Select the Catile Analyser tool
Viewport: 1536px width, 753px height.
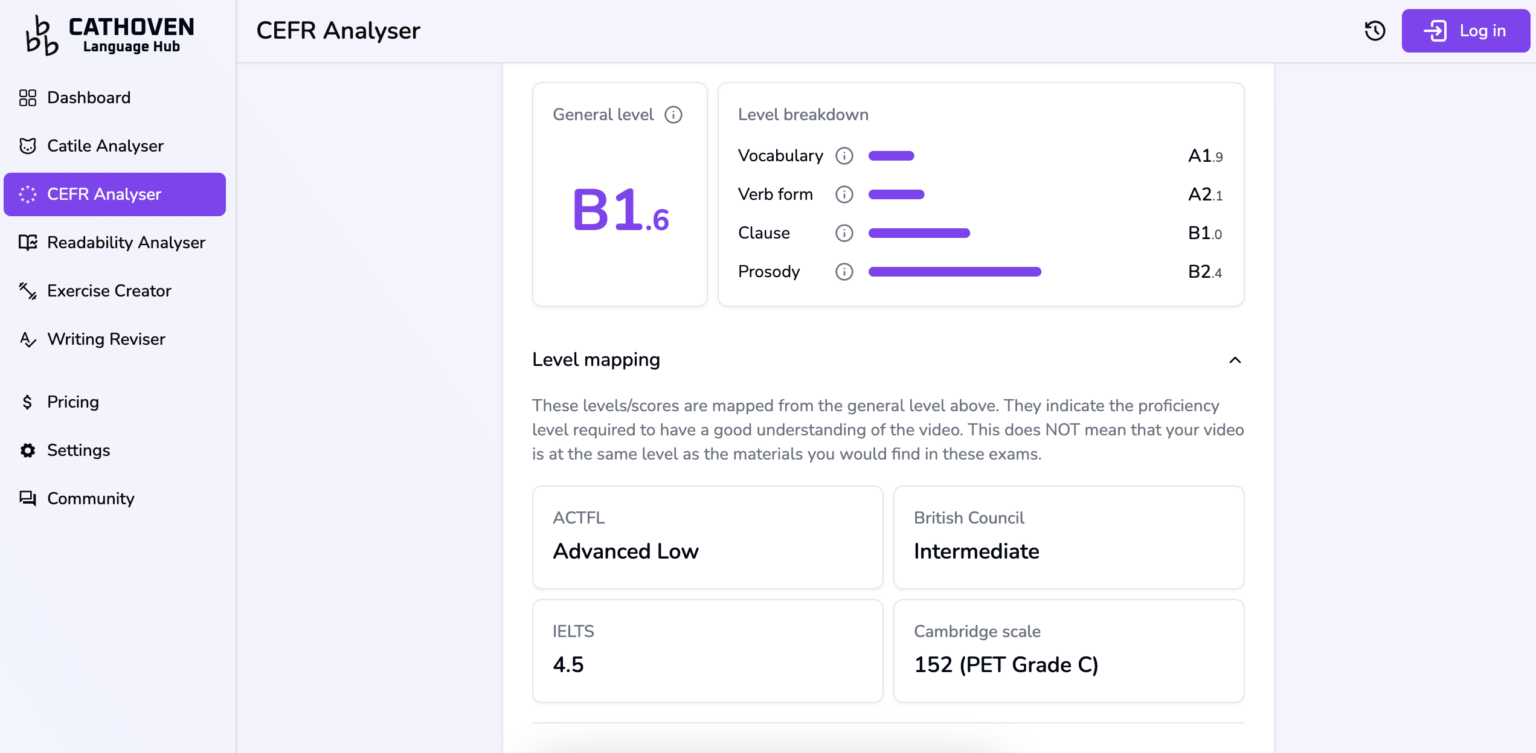tap(105, 145)
